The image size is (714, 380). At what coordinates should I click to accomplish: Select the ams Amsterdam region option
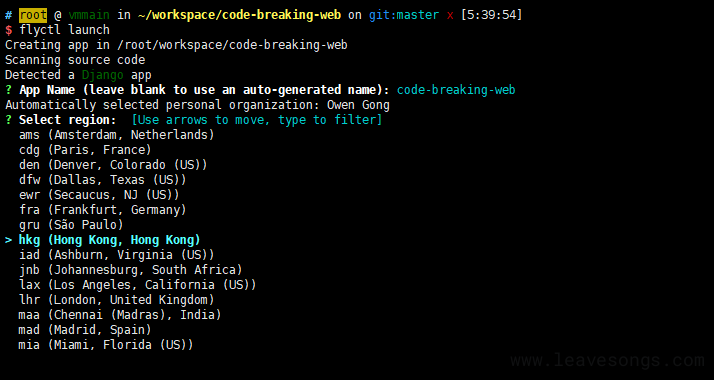point(117,135)
